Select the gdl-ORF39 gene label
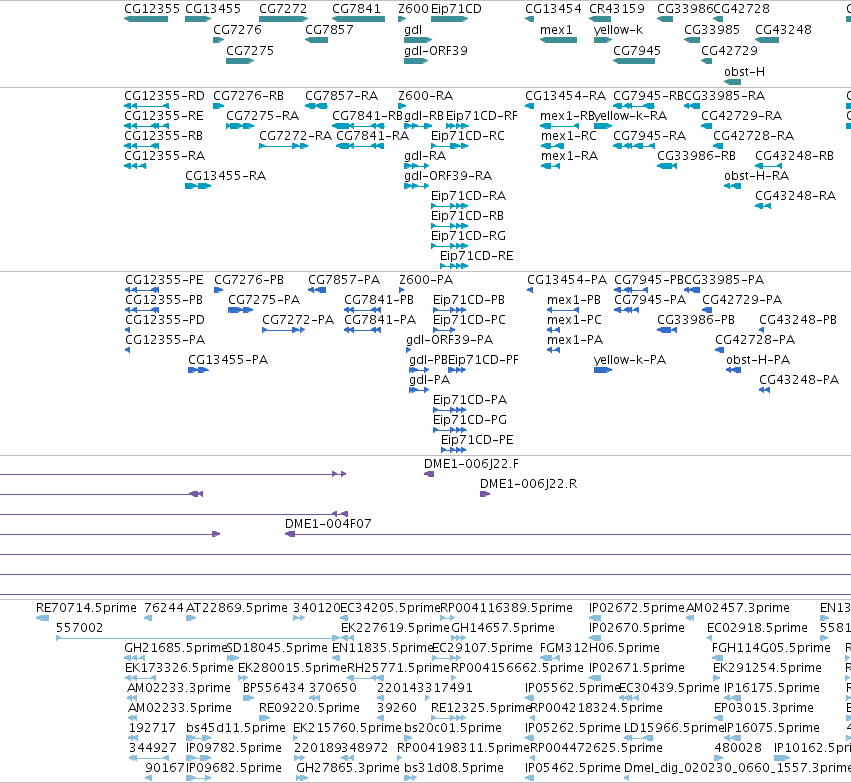The width and height of the screenshot is (851, 783). click(436, 50)
